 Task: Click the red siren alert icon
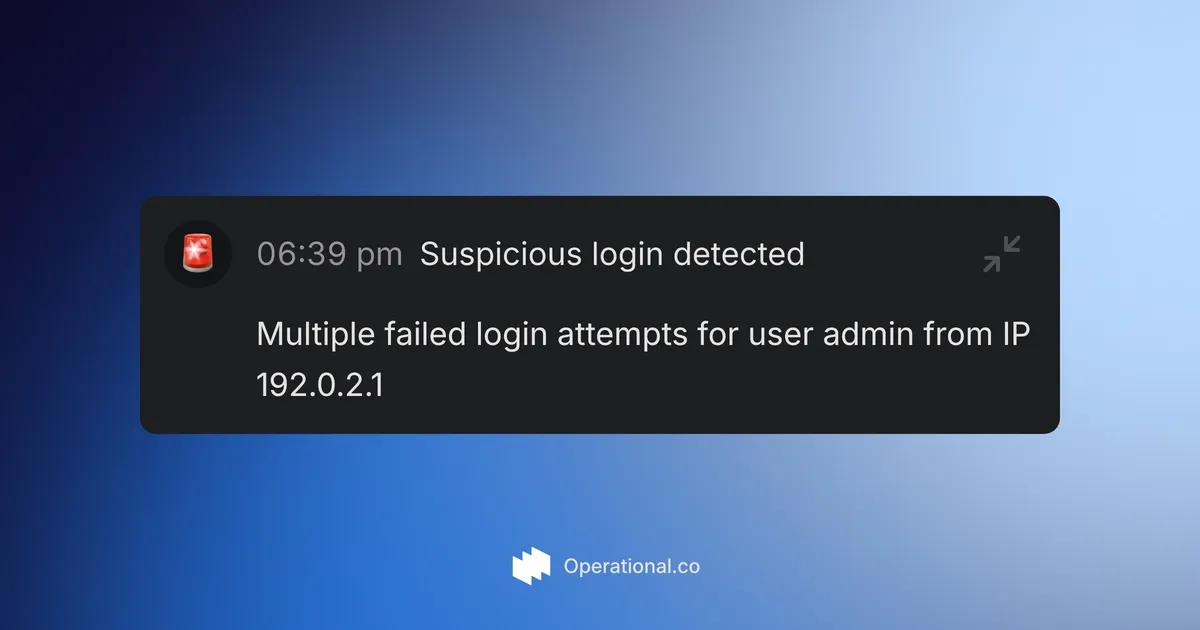click(197, 254)
